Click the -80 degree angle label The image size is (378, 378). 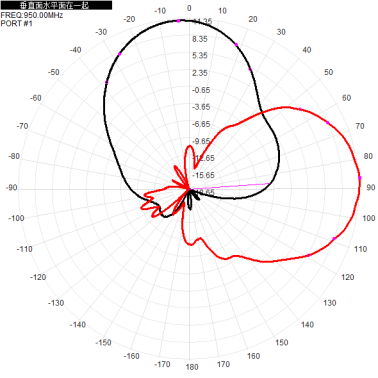[x=14, y=156]
